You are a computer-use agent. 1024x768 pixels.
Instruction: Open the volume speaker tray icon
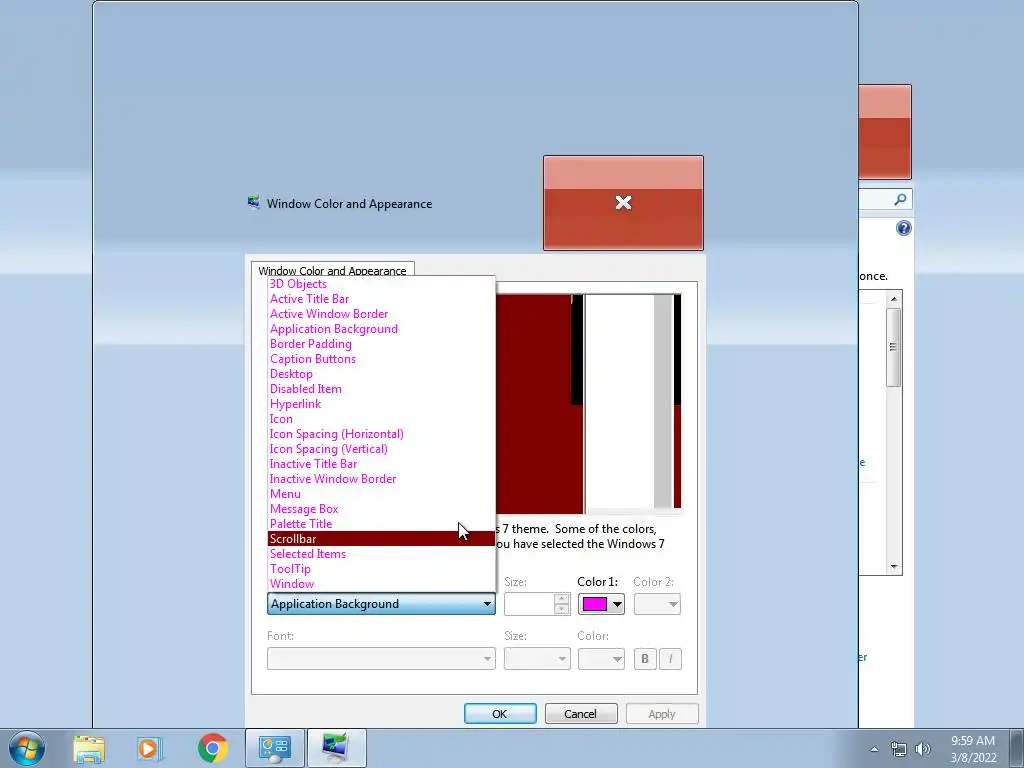[x=923, y=749]
